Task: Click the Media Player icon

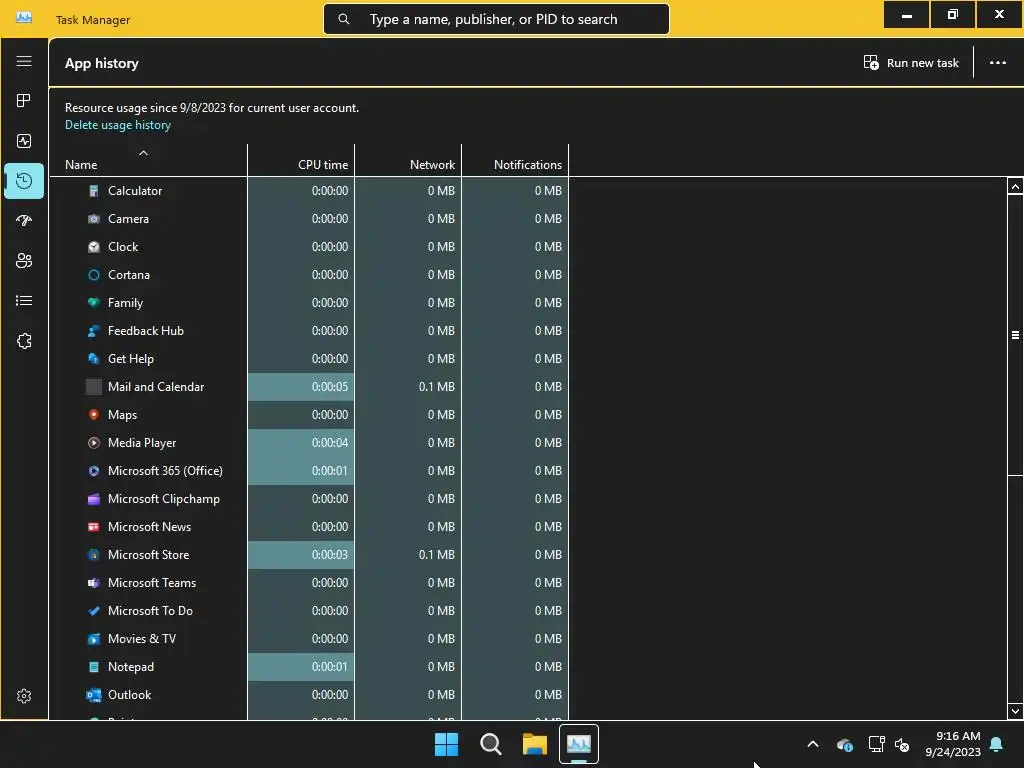Action: coord(93,443)
